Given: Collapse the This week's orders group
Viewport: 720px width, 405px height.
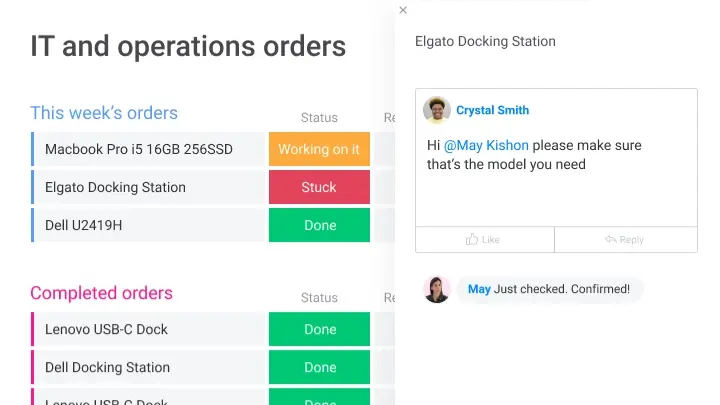Looking at the screenshot, I should 104,113.
